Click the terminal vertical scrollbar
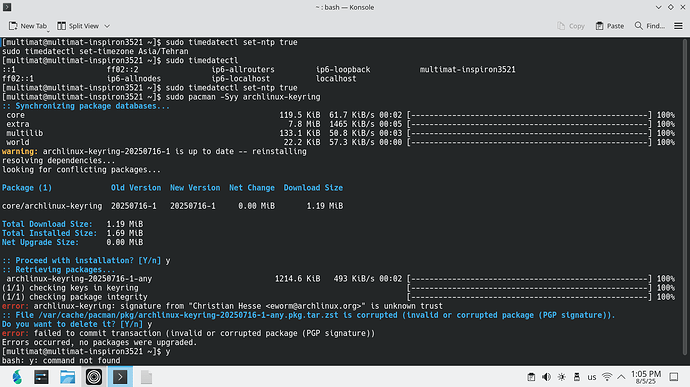This screenshot has width=690, height=387. pos(685,196)
